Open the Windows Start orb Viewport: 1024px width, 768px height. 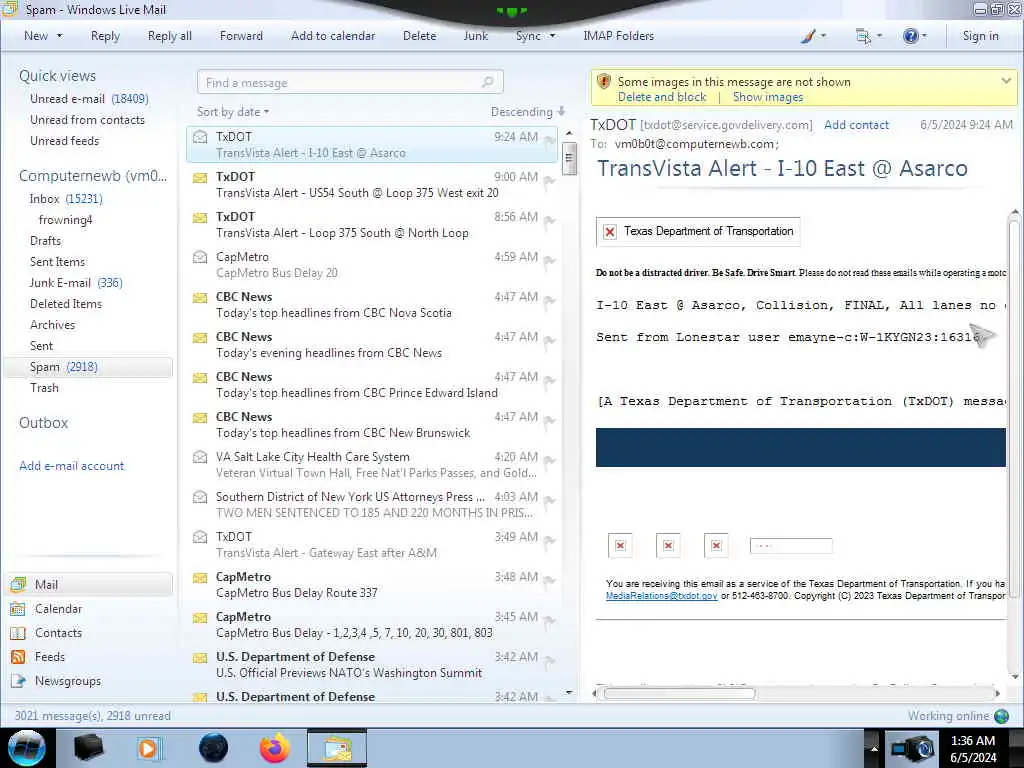27,748
